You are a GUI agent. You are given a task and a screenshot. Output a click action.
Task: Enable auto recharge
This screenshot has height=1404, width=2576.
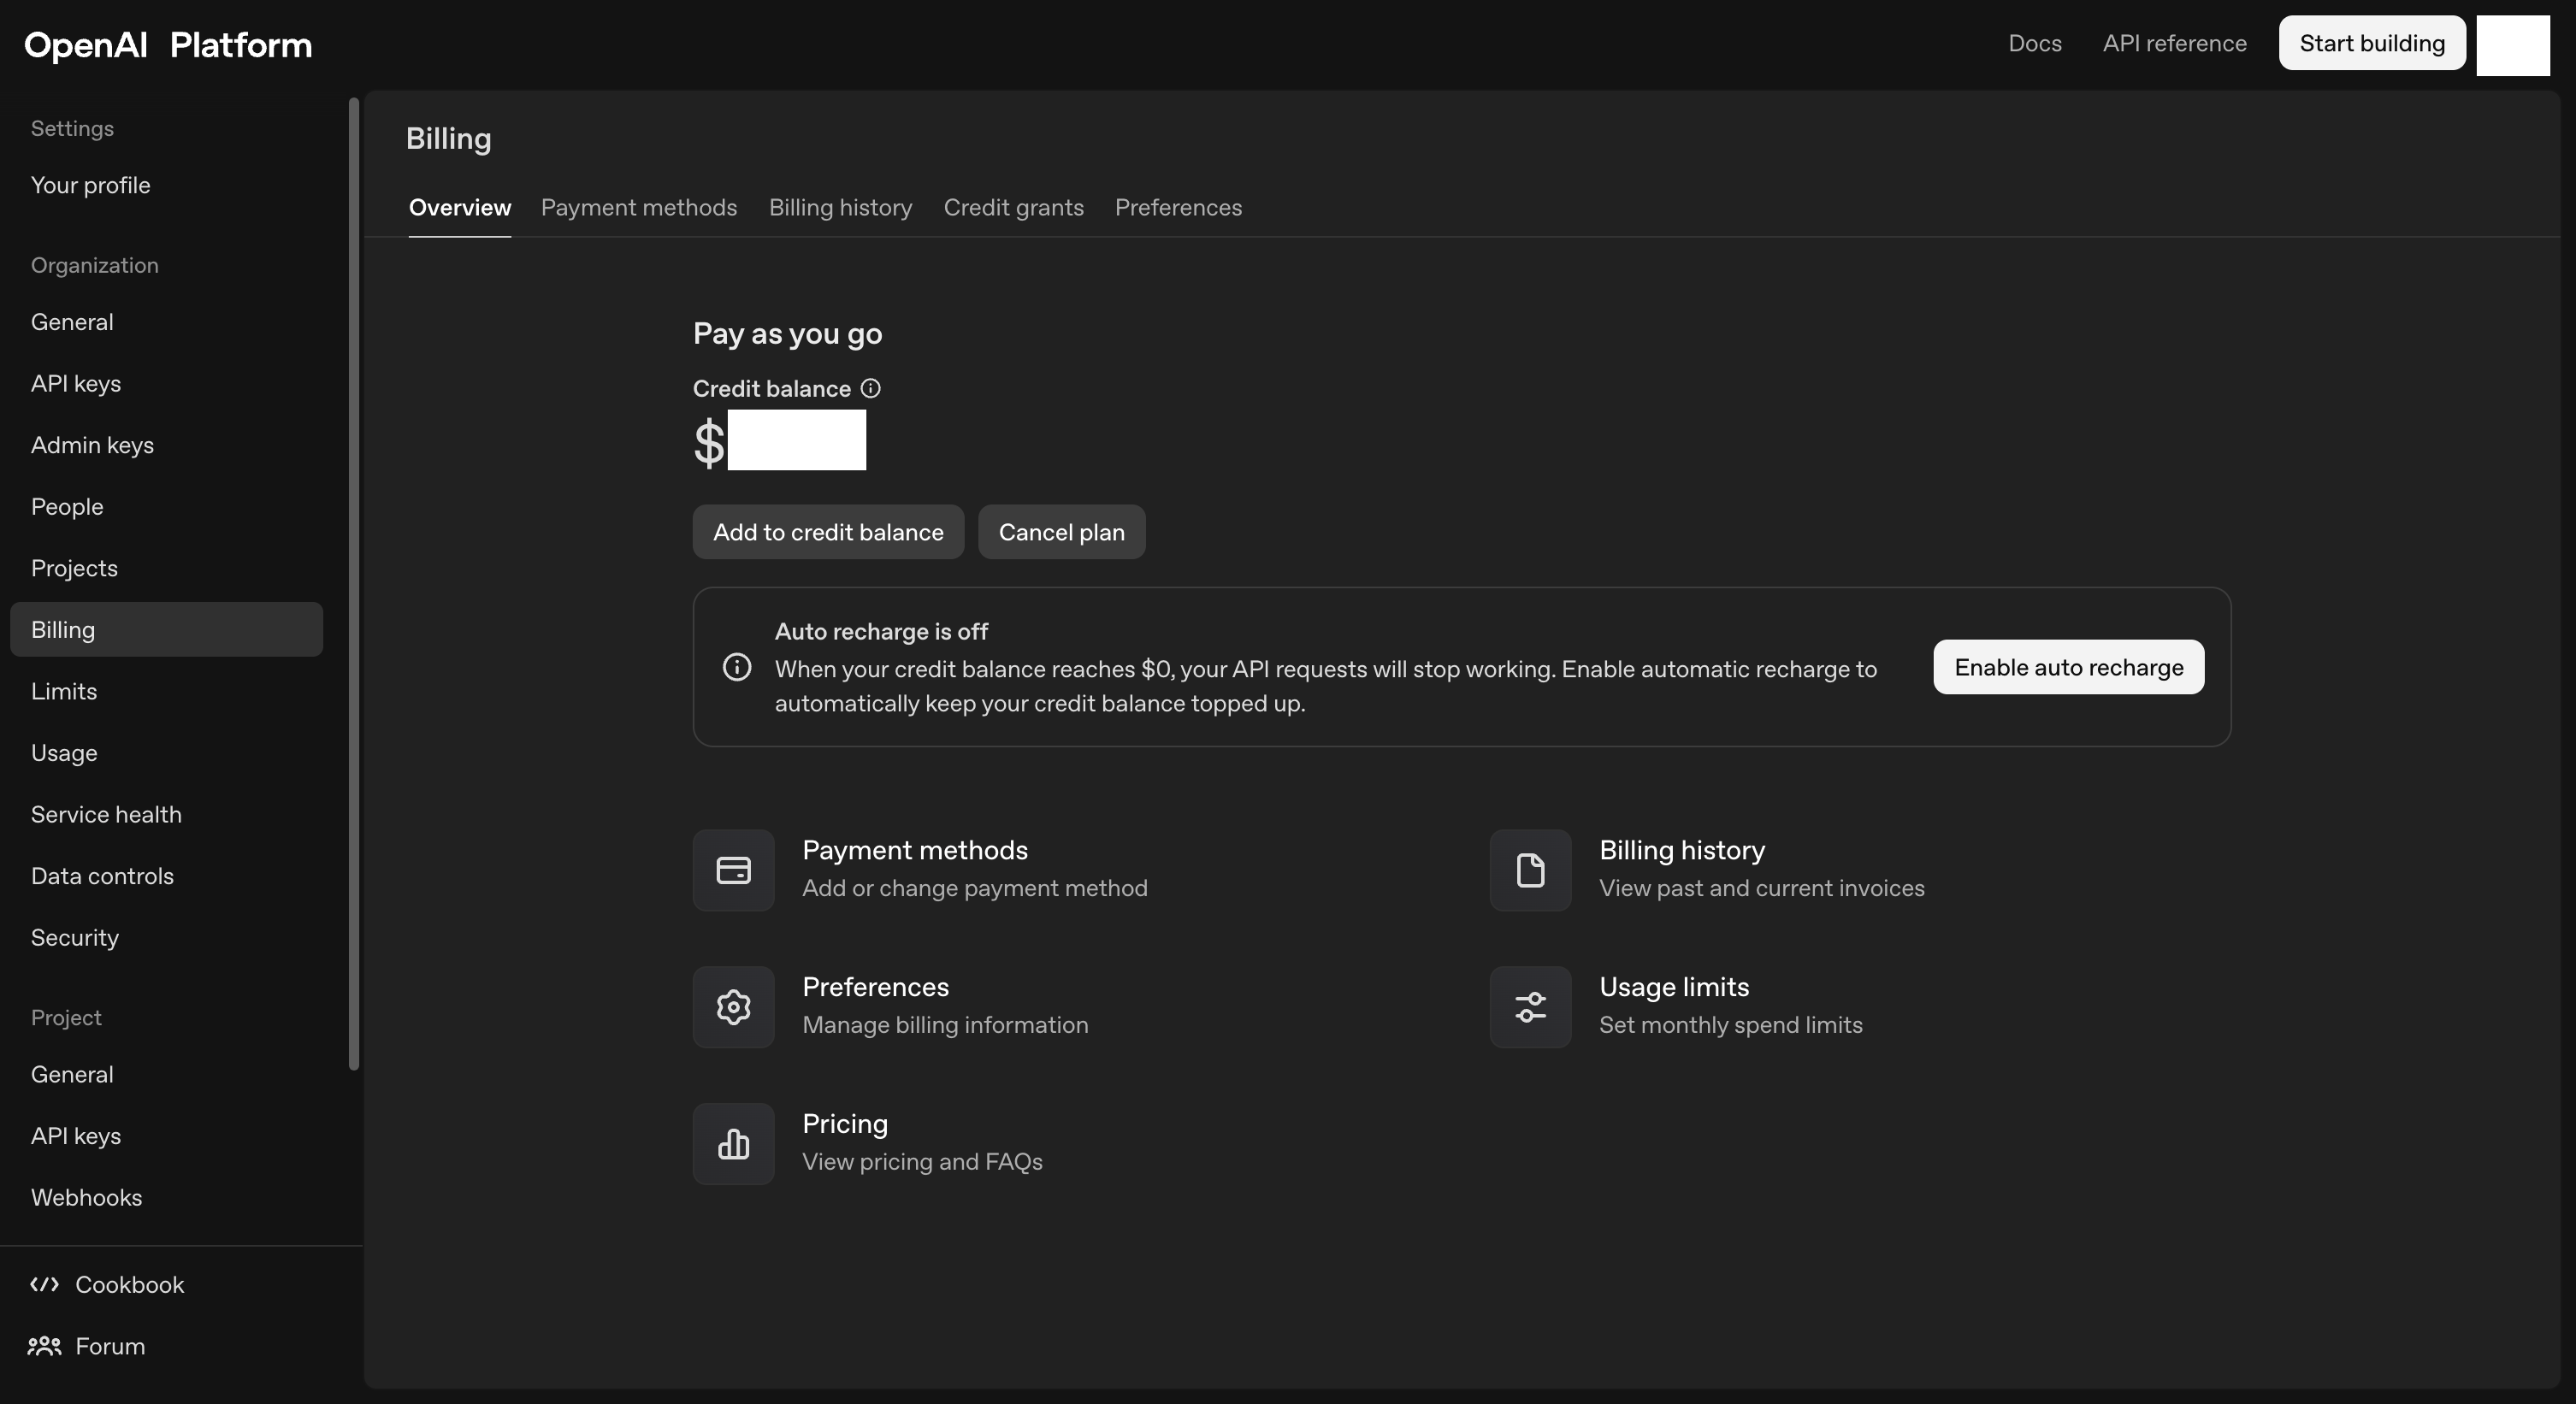pyautogui.click(x=2068, y=667)
